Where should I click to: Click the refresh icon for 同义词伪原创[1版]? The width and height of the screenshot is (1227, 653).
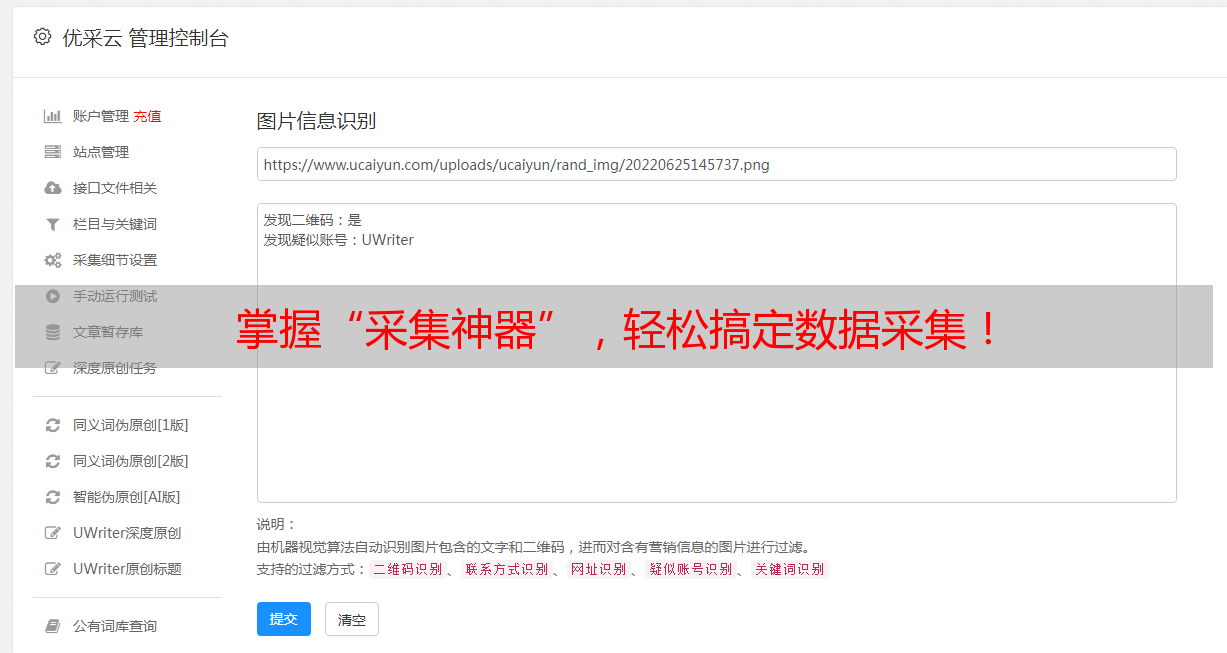click(53, 425)
